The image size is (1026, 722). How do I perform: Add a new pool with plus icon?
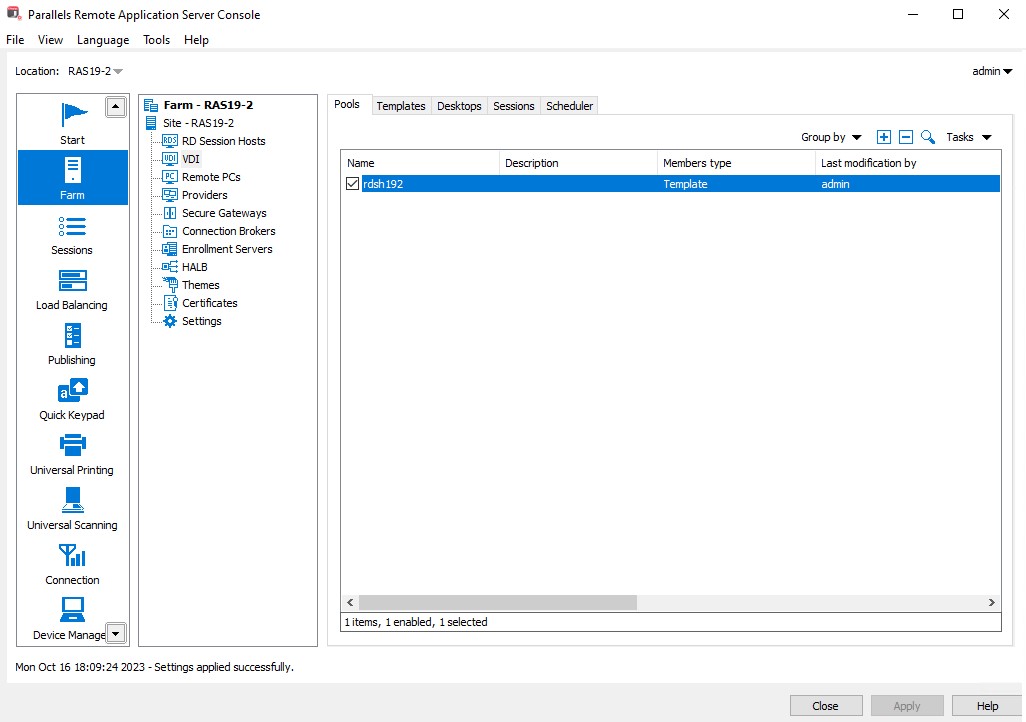click(883, 137)
